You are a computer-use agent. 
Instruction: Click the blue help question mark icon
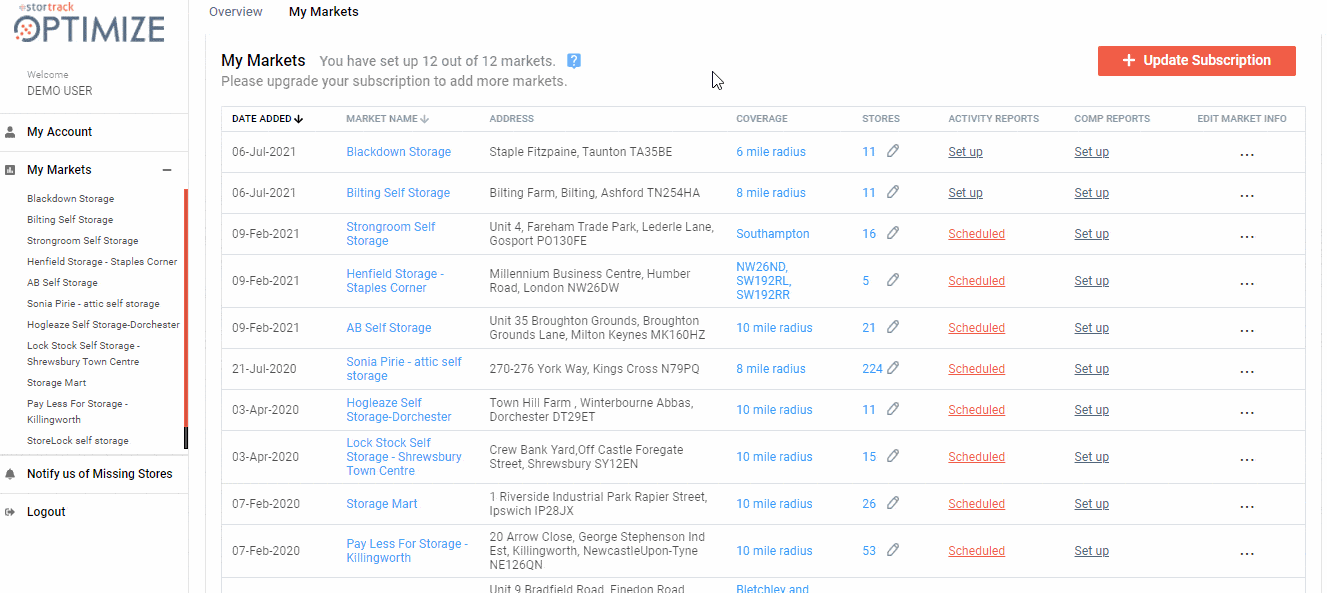click(x=574, y=60)
